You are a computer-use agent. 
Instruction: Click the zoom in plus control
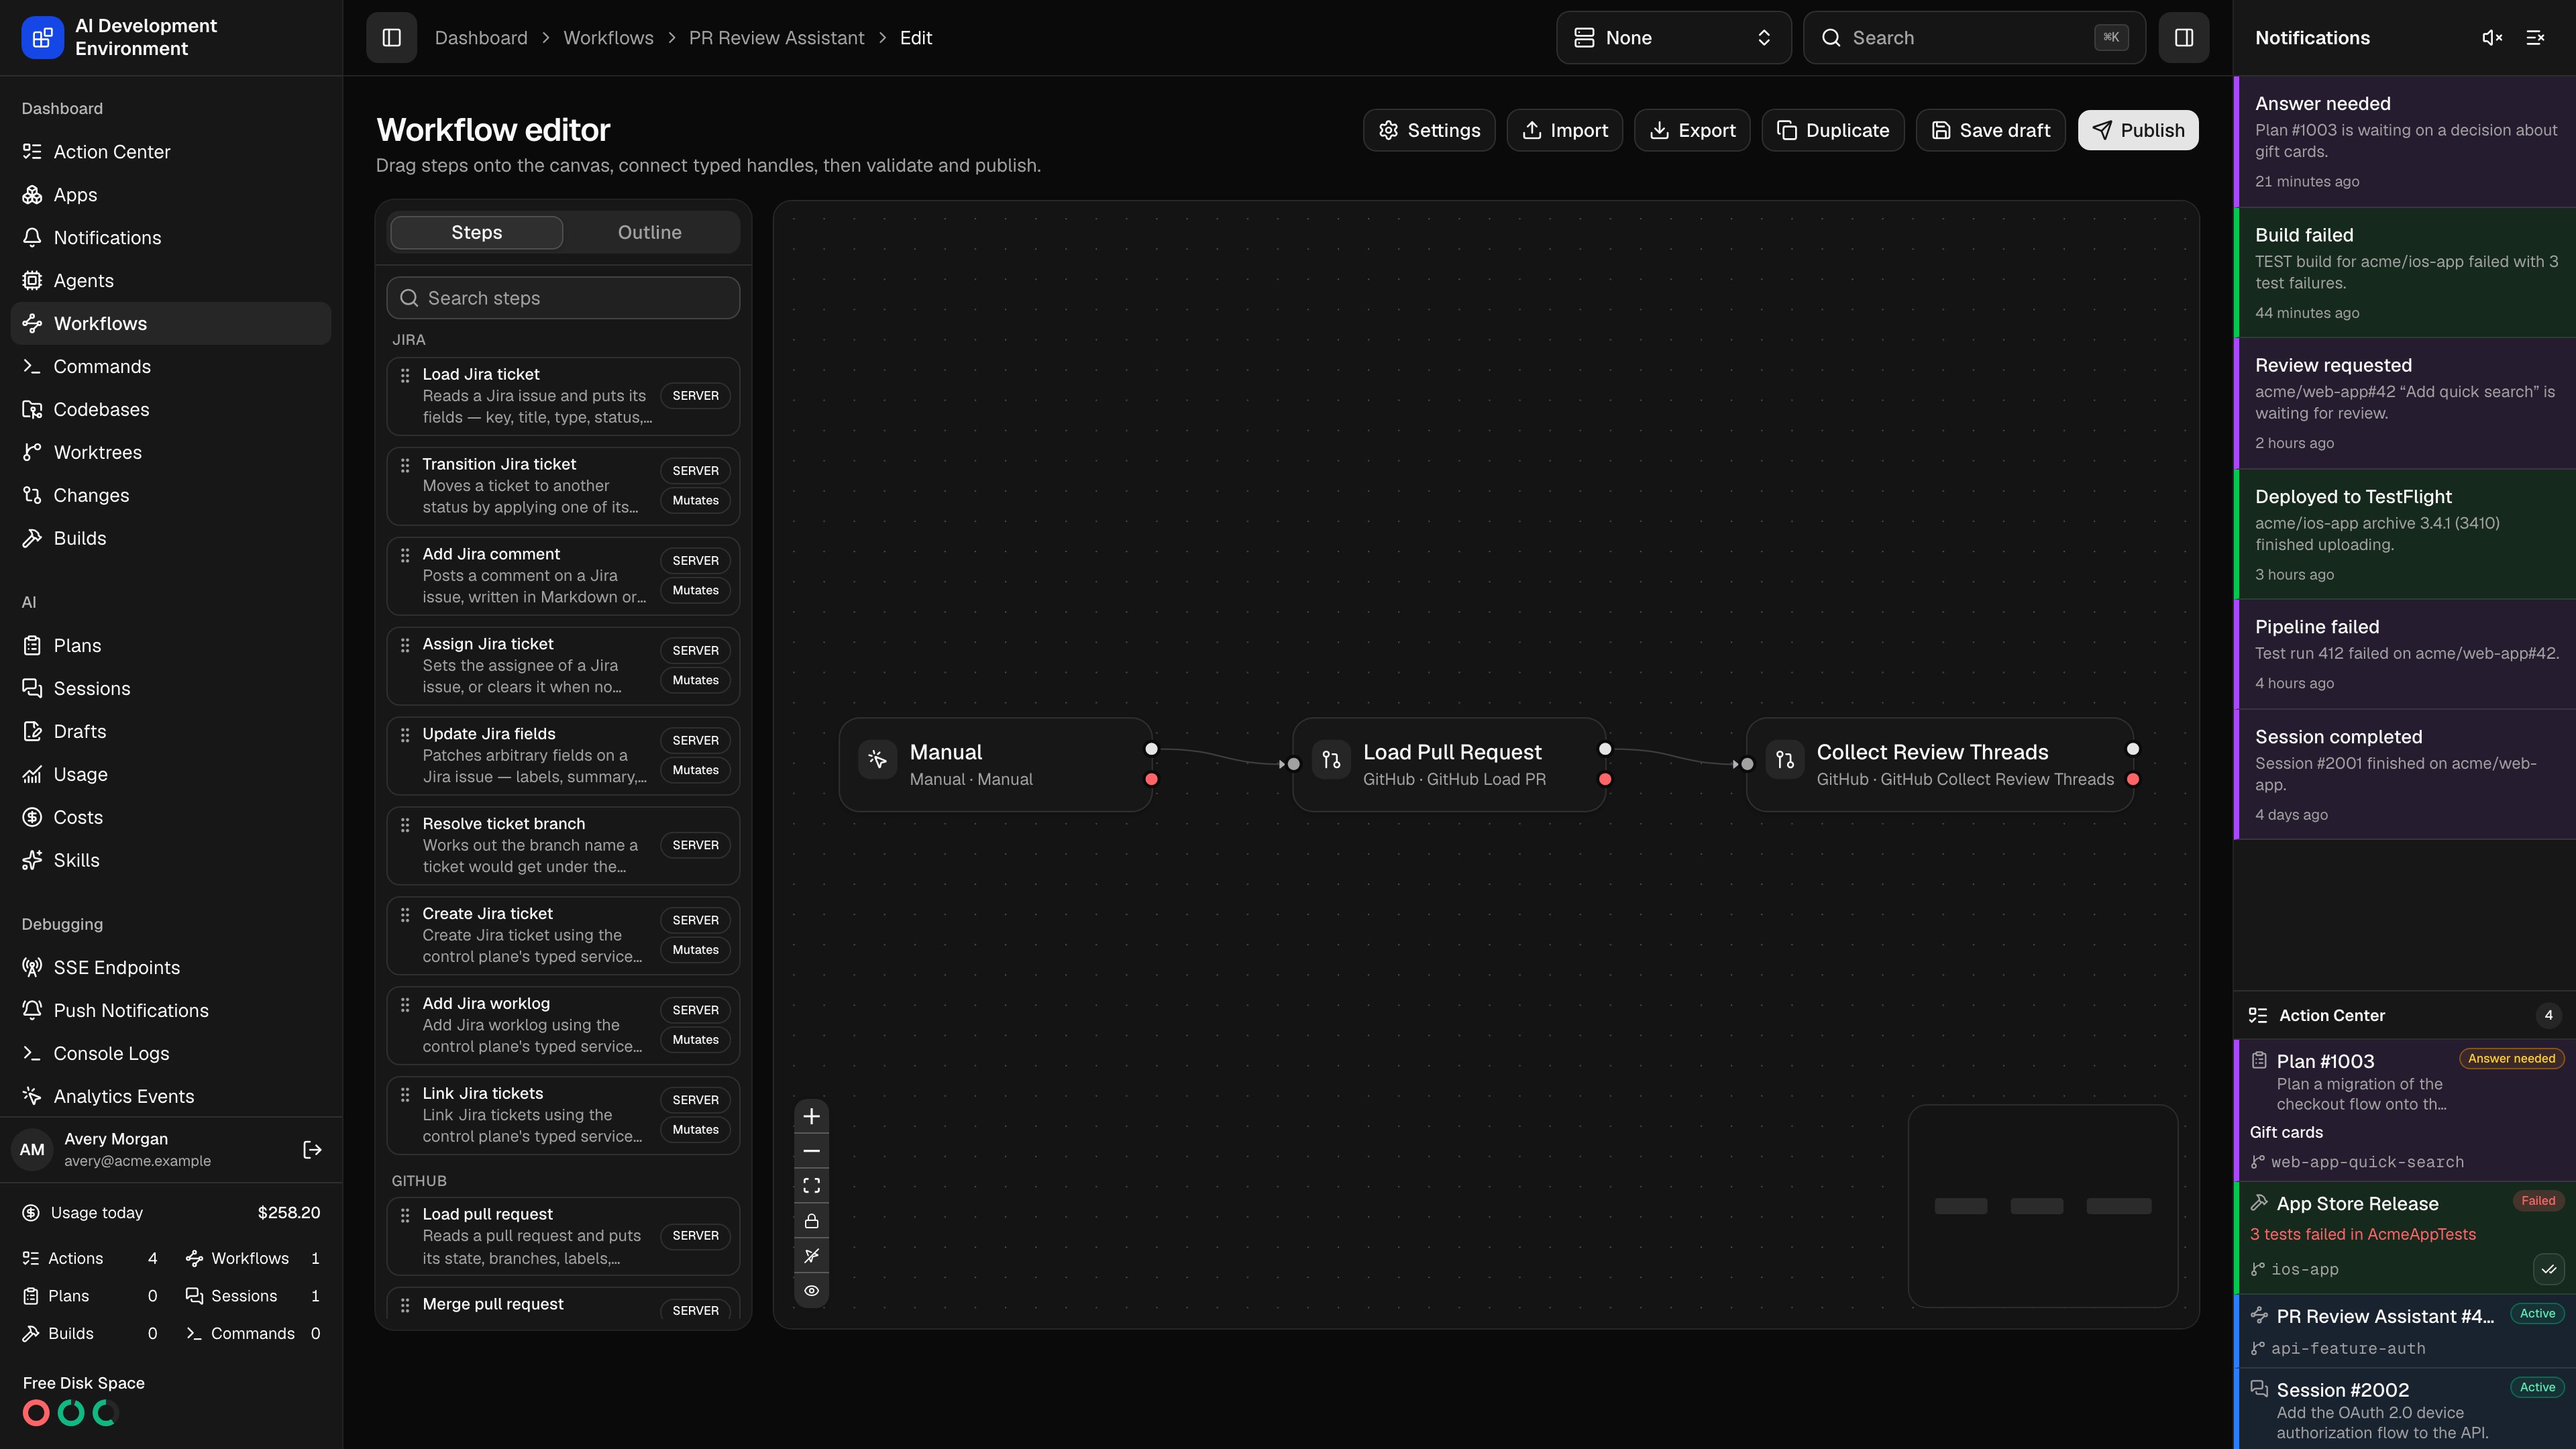(x=811, y=1116)
